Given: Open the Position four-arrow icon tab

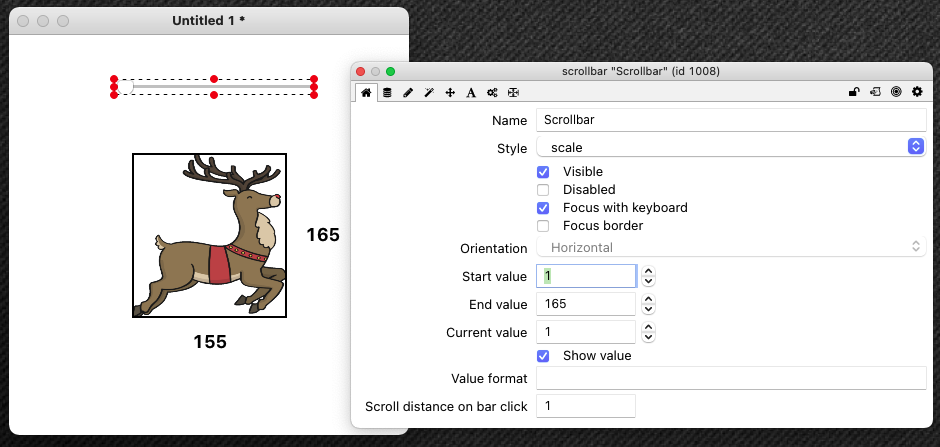Looking at the screenshot, I should 450,92.
